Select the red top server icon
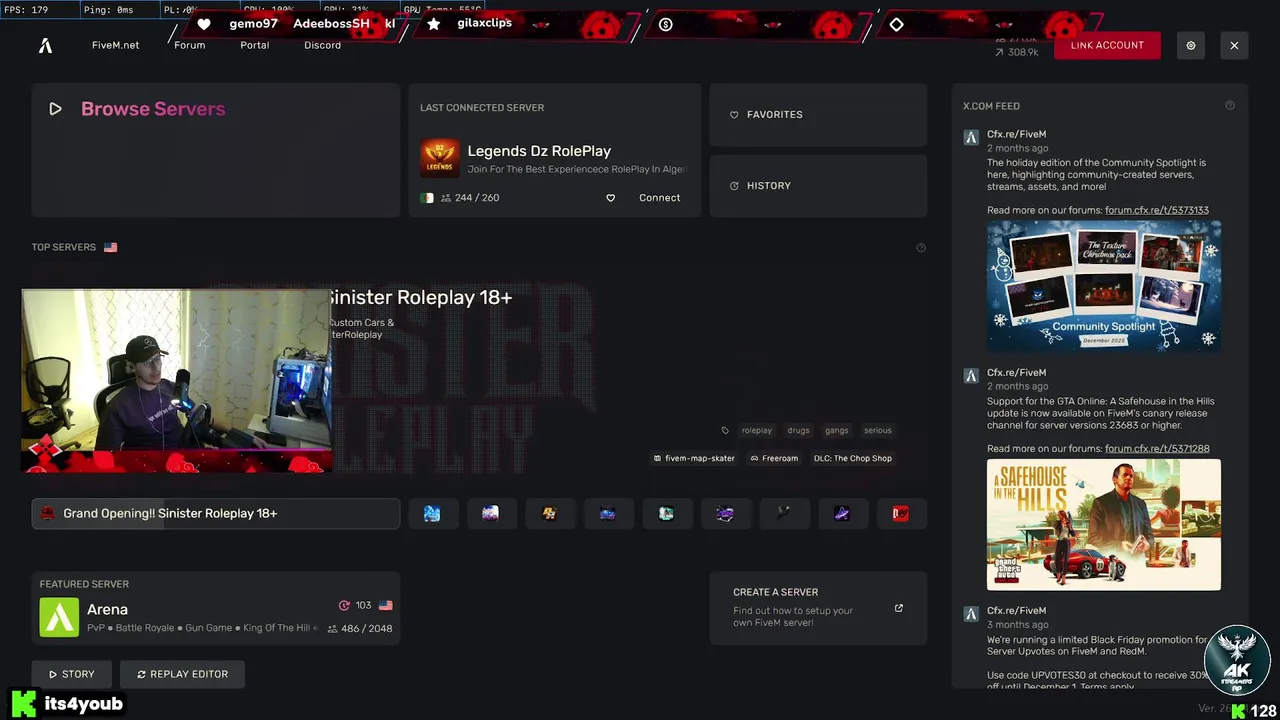Image resolution: width=1280 pixels, height=720 pixels. (x=901, y=513)
